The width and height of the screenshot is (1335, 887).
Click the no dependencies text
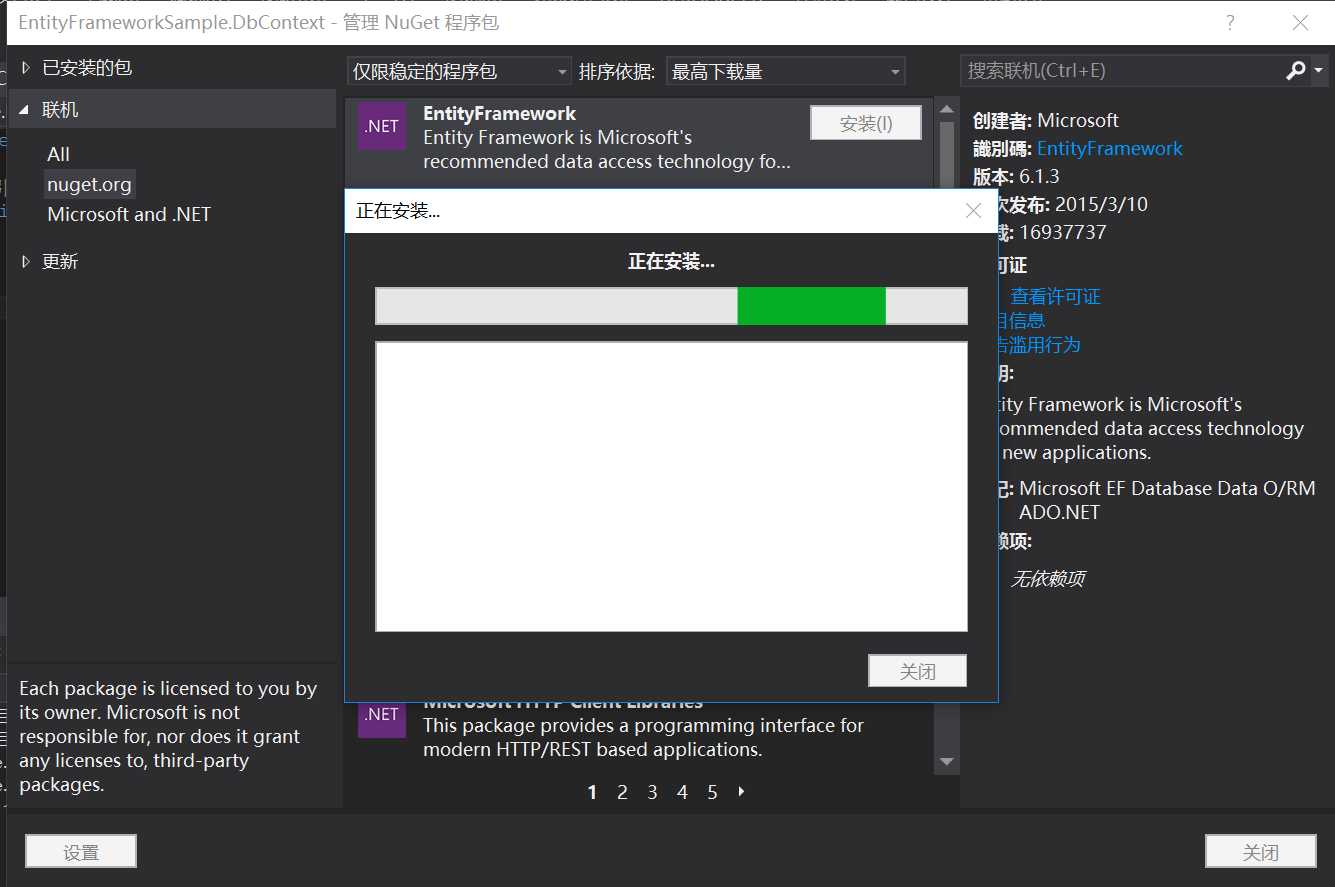1047,578
